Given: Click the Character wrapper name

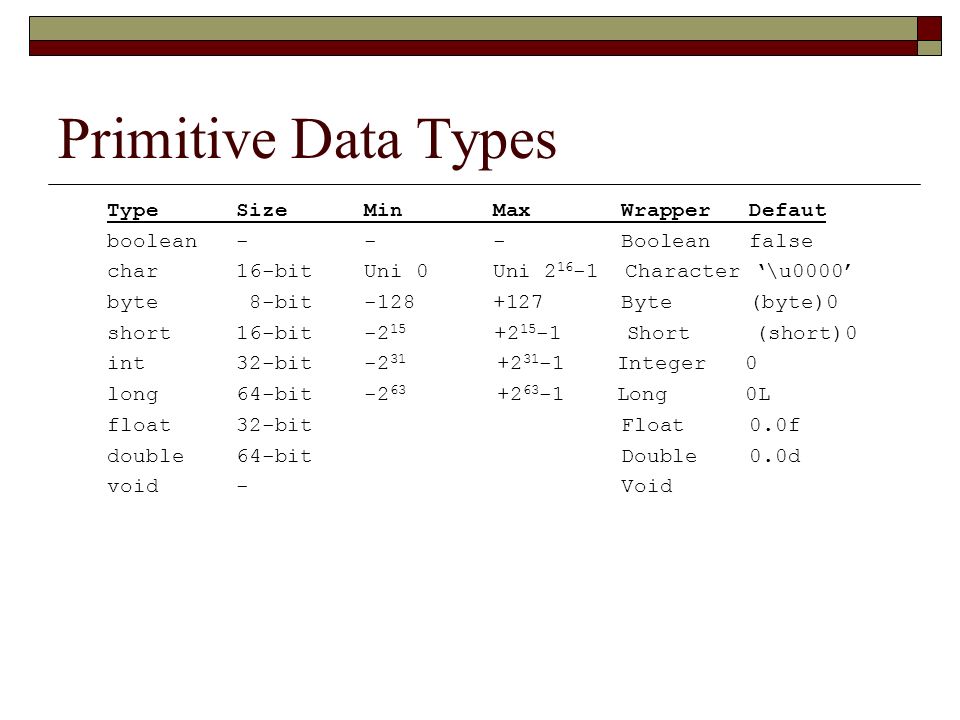Looking at the screenshot, I should tap(682, 271).
